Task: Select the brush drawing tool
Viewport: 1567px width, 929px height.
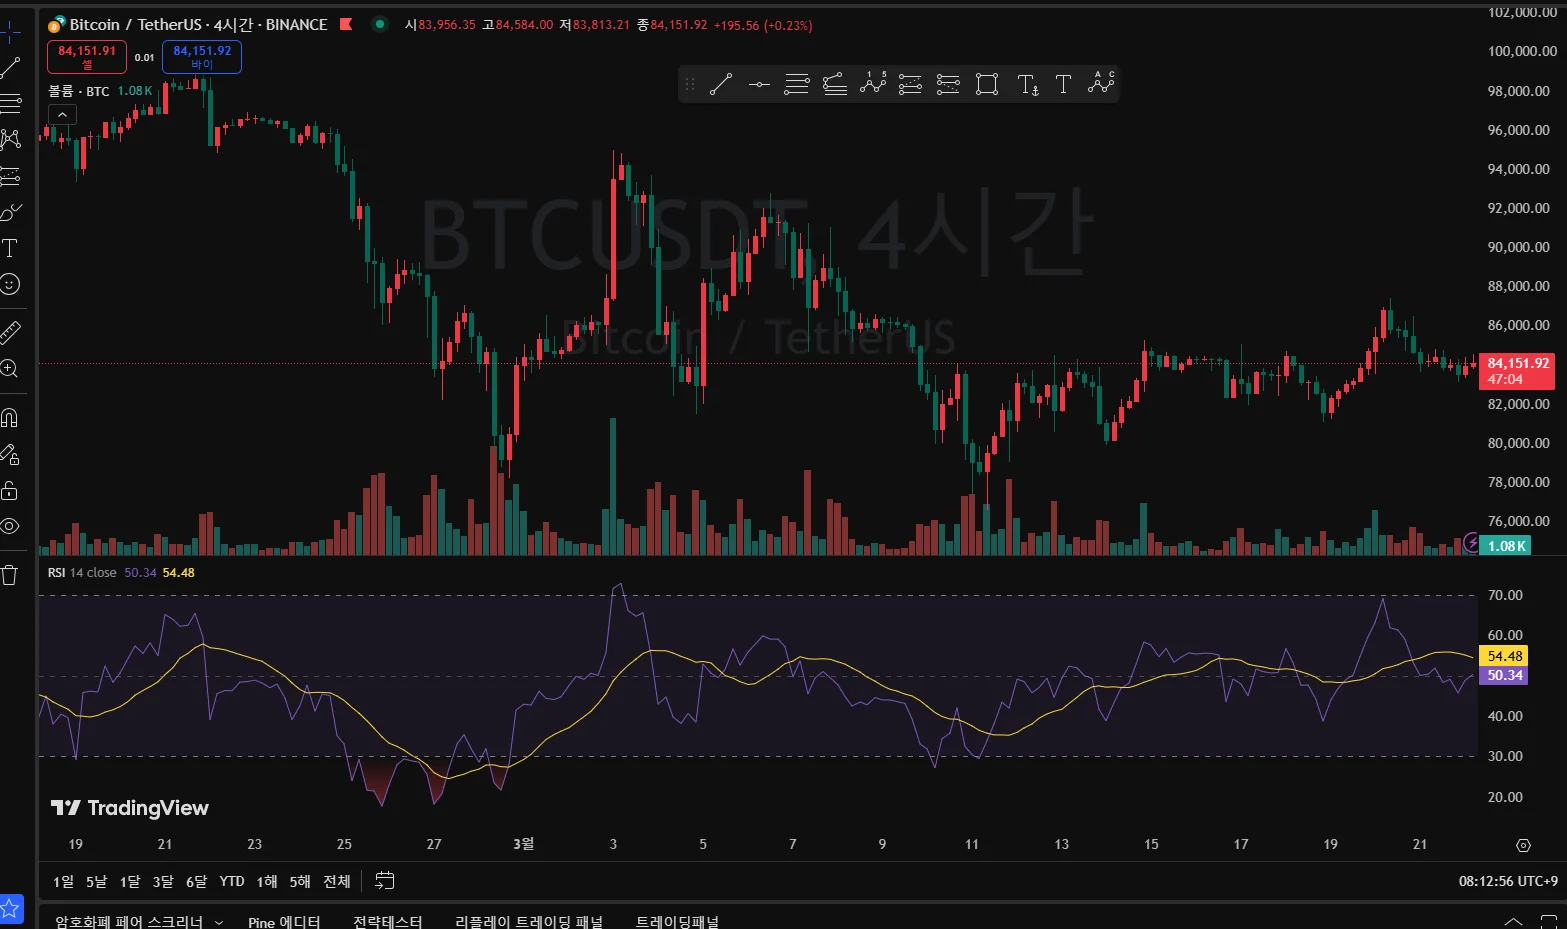Action: click(x=9, y=212)
